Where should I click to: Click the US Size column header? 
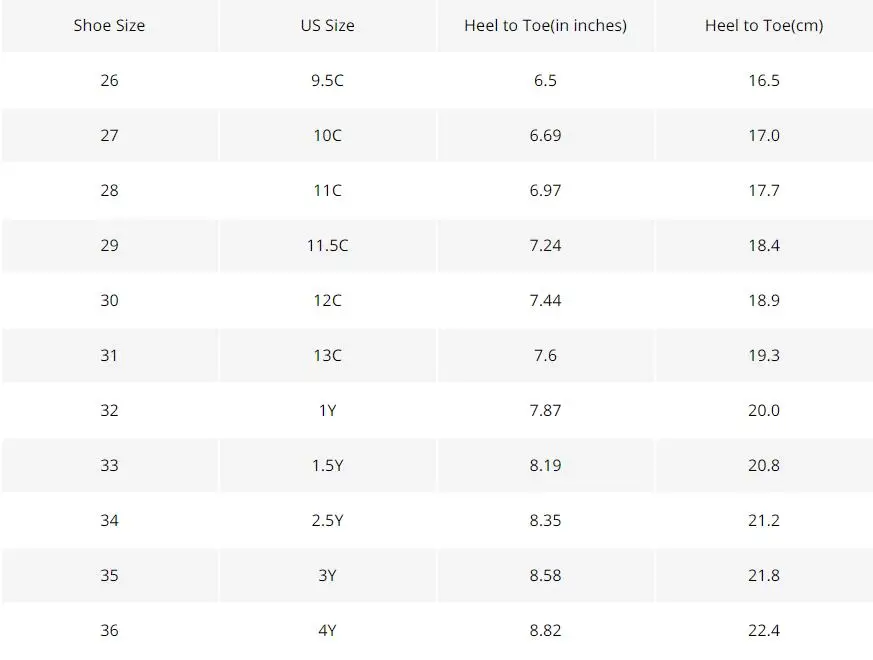point(327,26)
